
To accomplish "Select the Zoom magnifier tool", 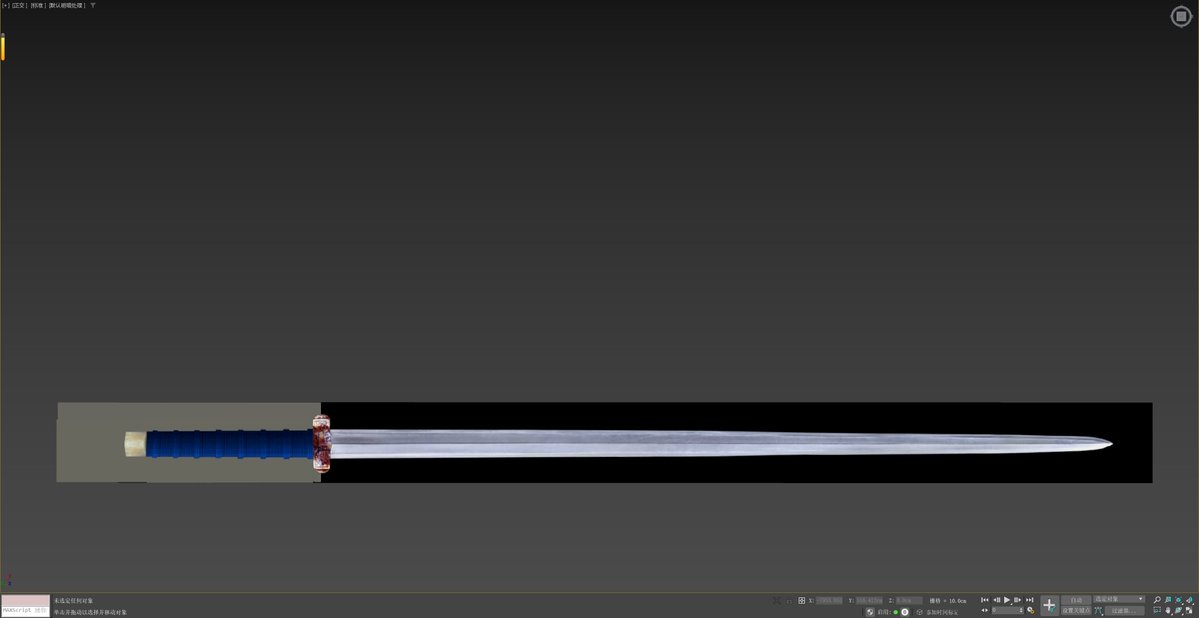I will coord(1157,600).
